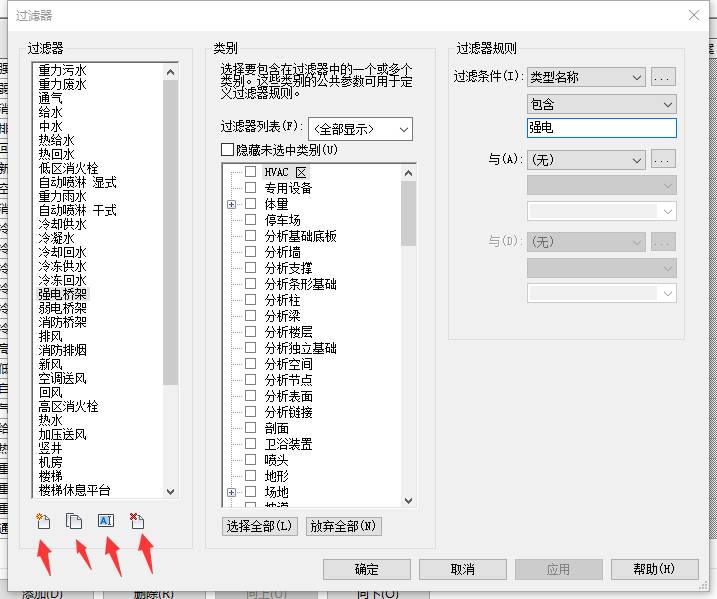The width and height of the screenshot is (717, 599).
Task: Click the Delete filter icon
Action: click(137, 520)
